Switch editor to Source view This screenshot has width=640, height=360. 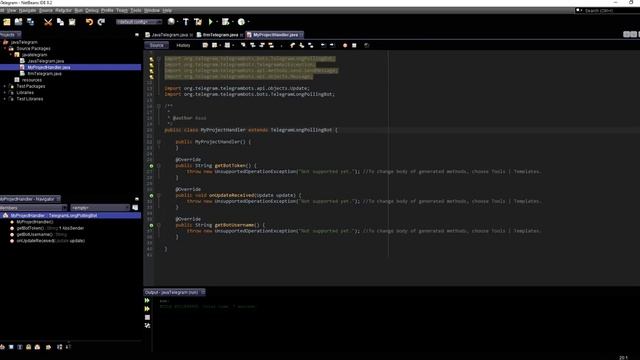tap(156, 45)
